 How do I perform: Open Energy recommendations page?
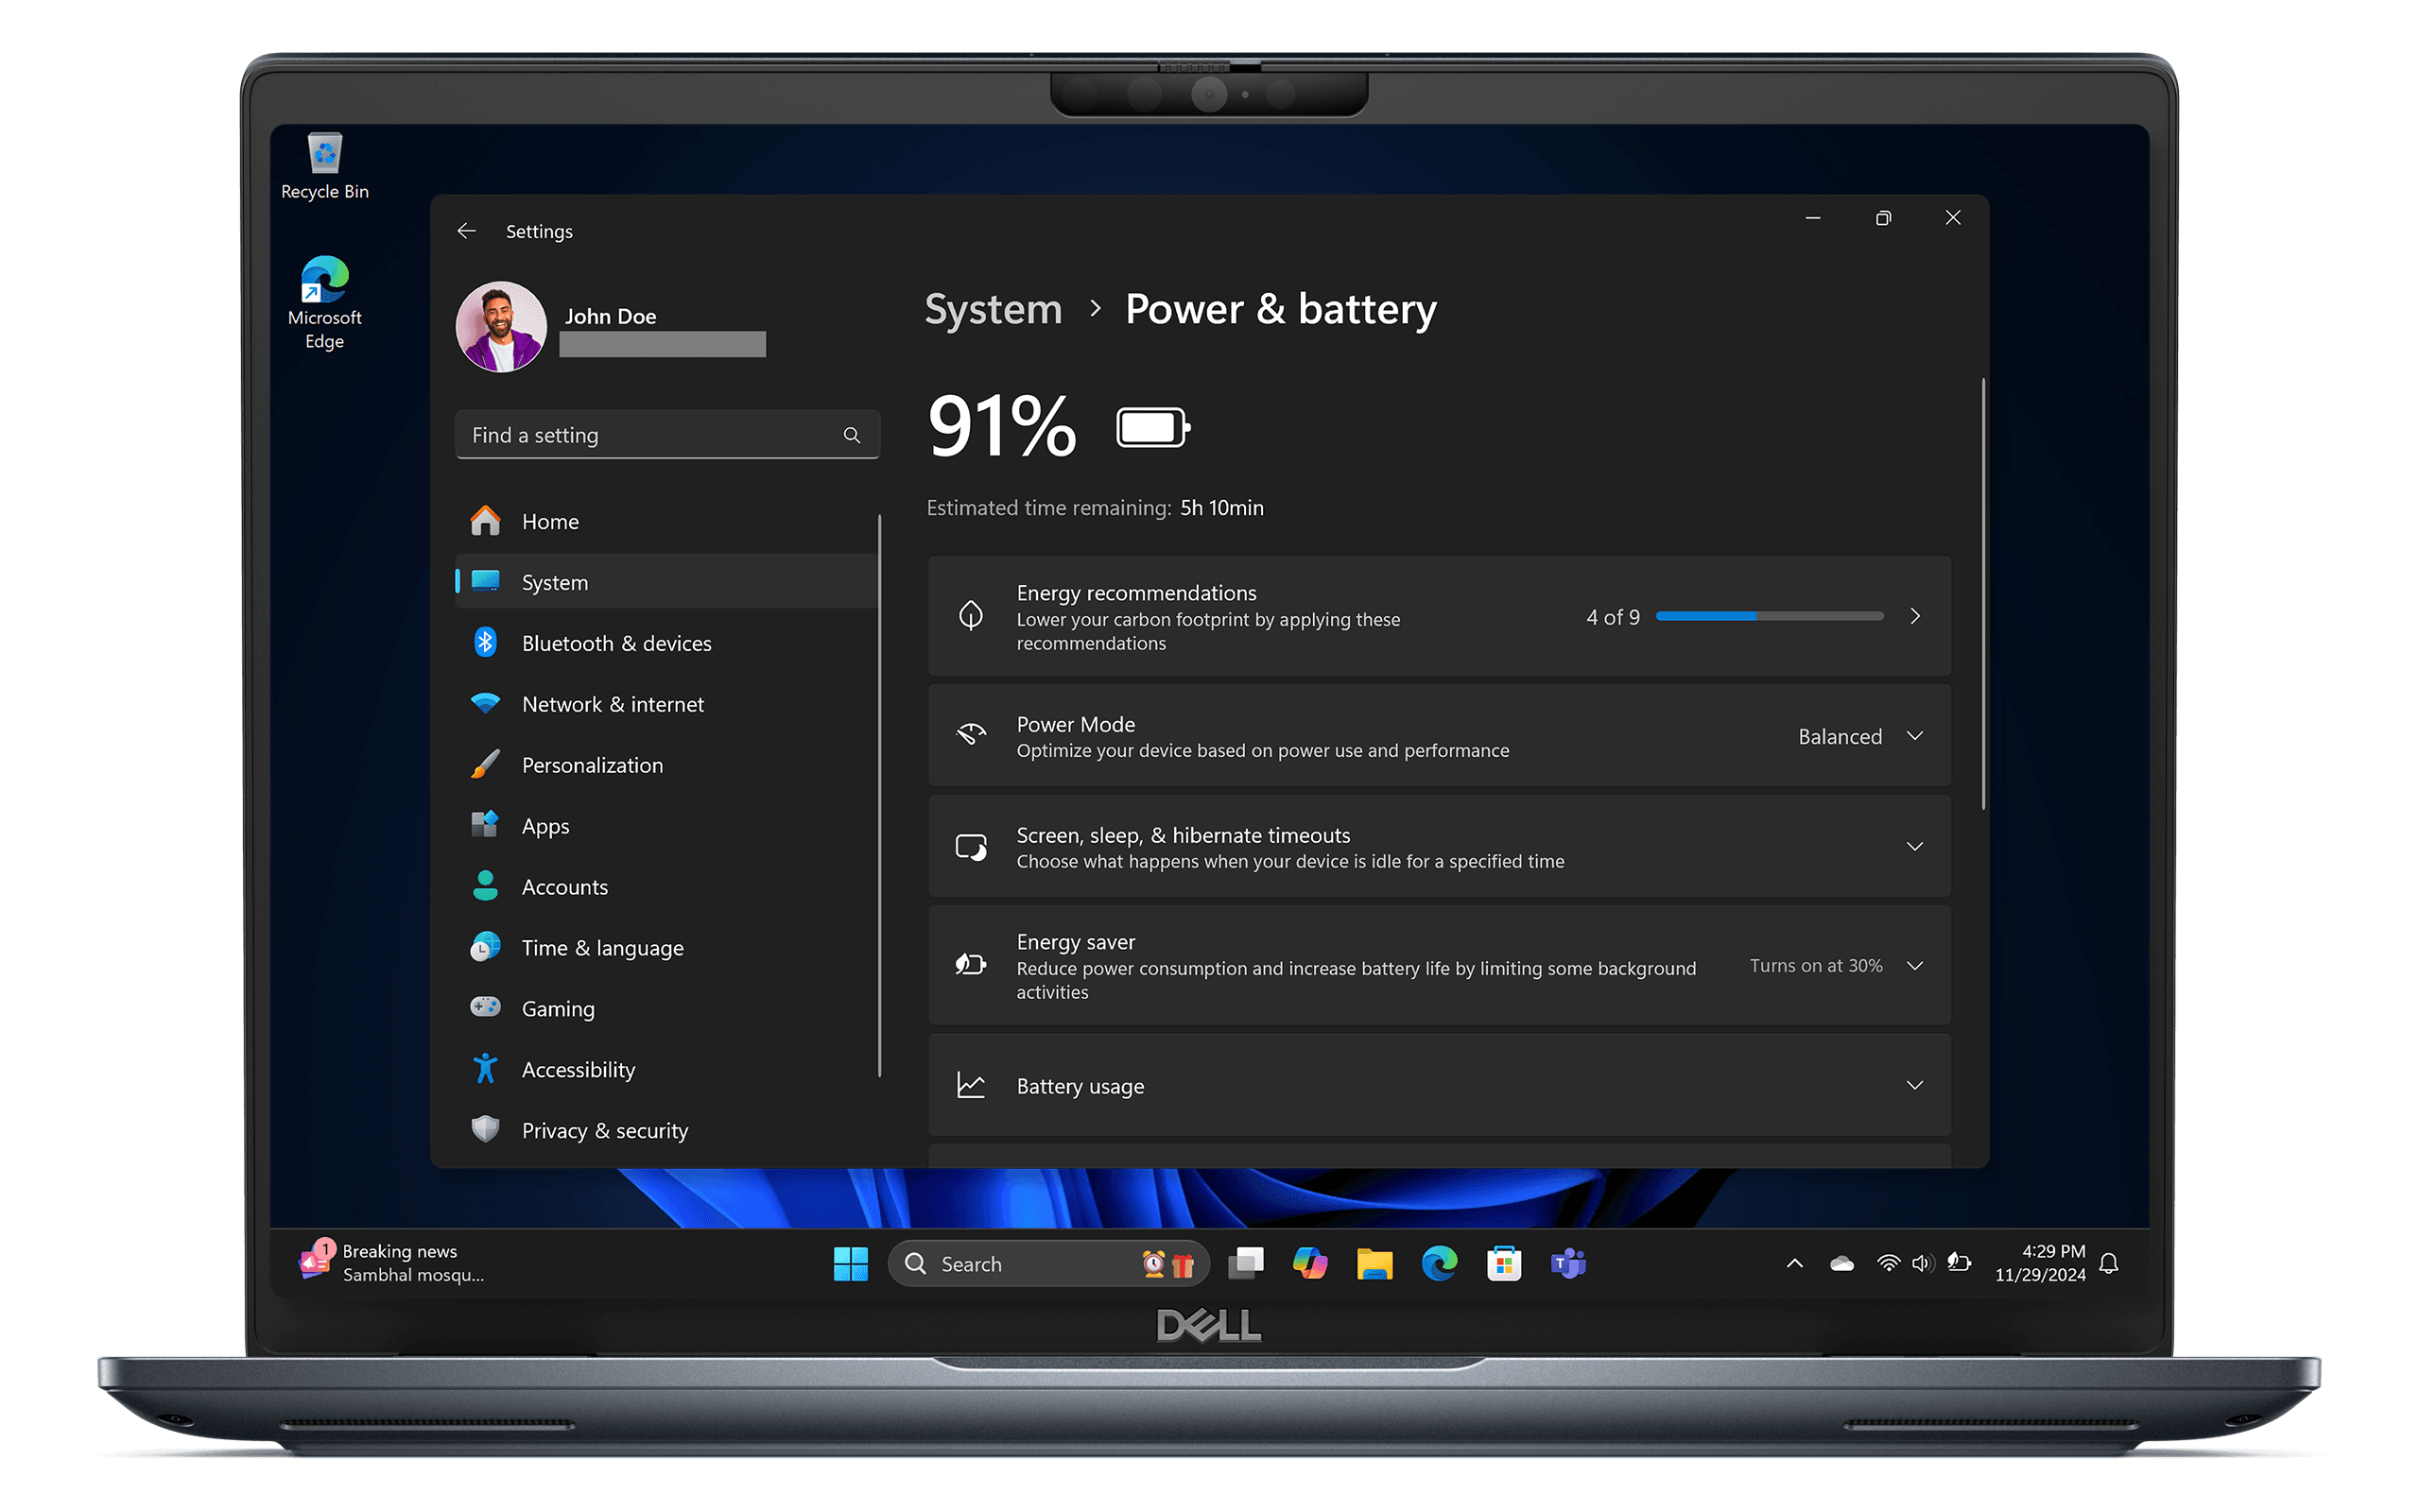coord(1439,616)
